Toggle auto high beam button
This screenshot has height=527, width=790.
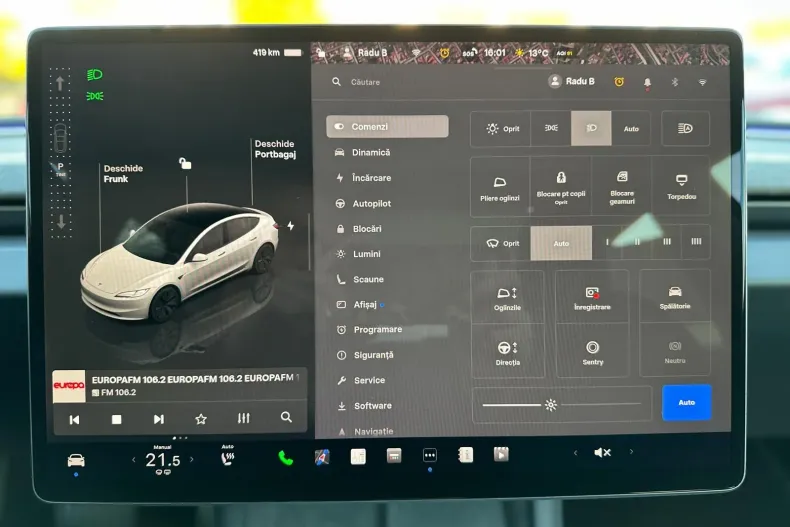coord(685,128)
